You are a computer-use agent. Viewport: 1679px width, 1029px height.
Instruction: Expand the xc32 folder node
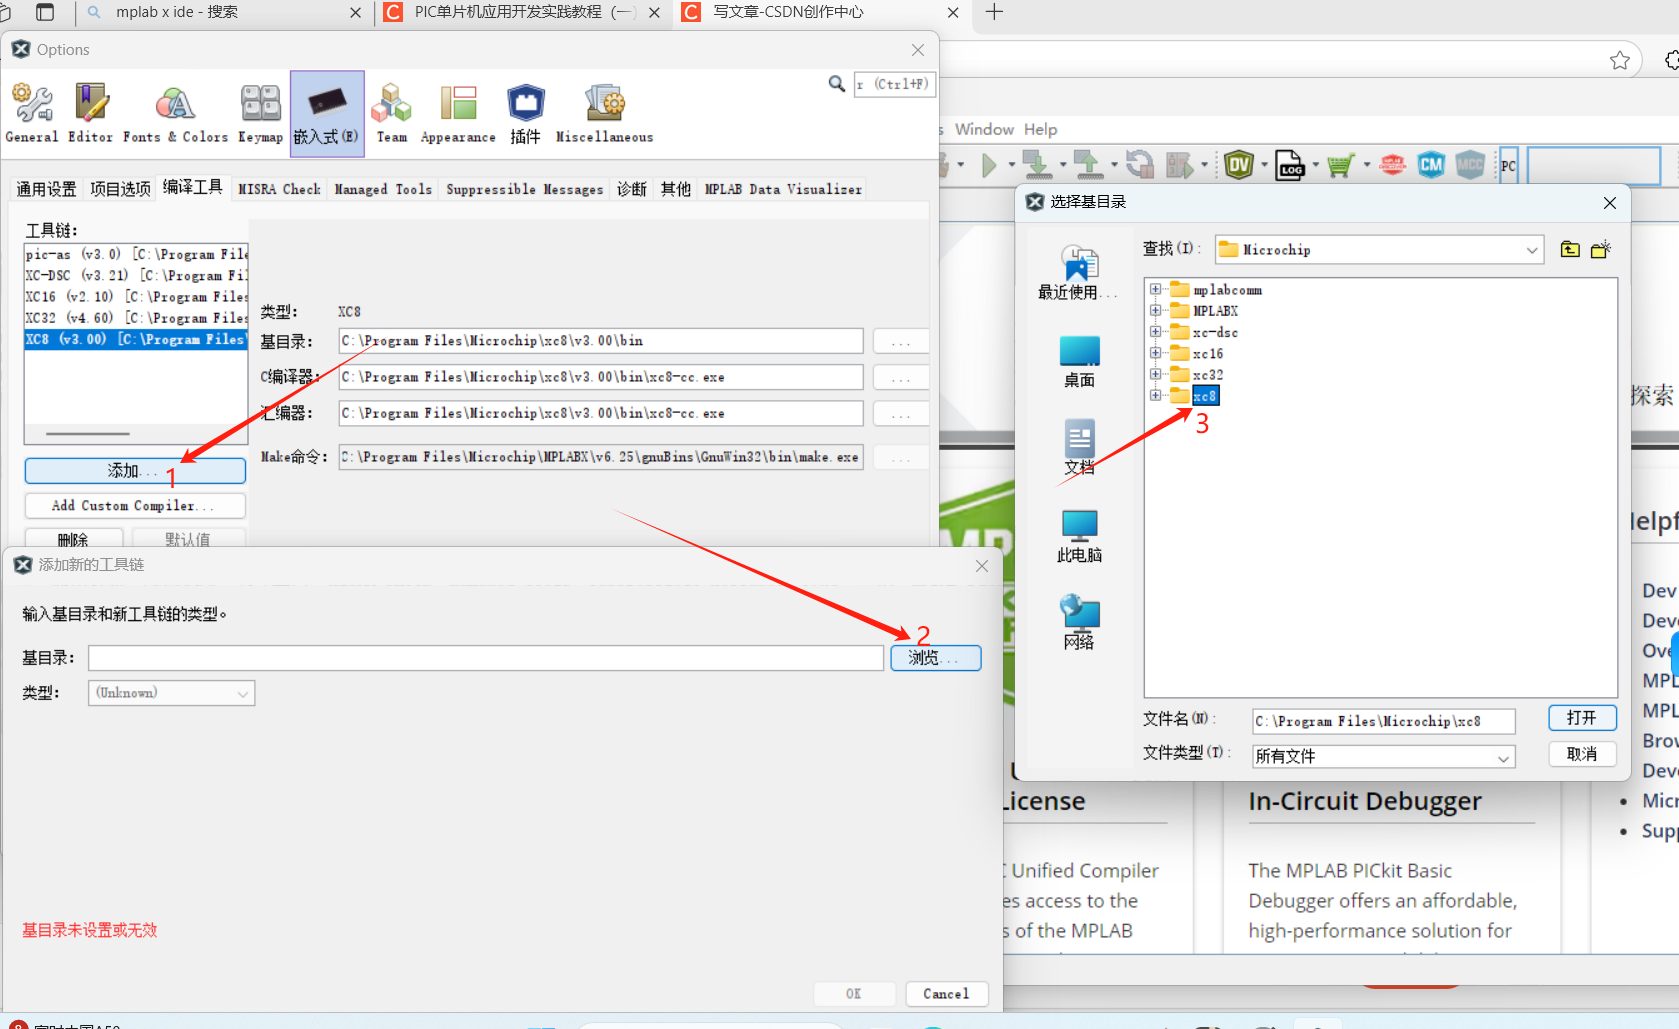click(x=1155, y=374)
